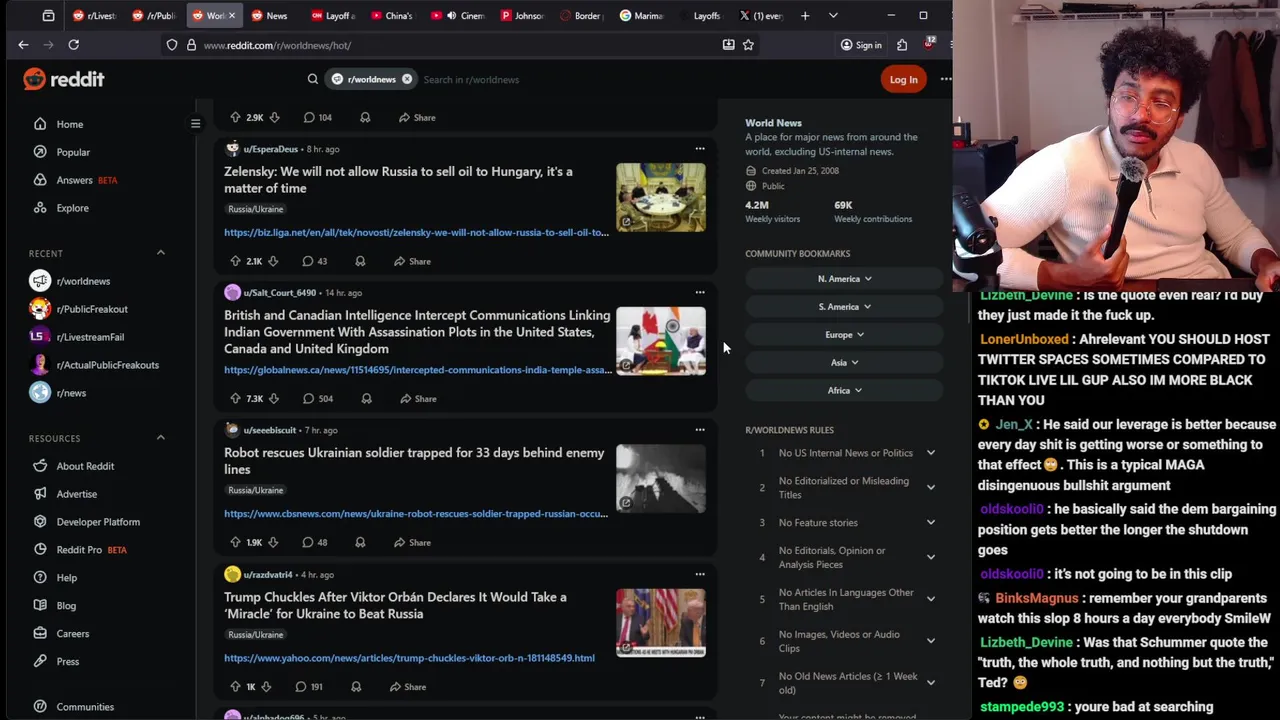Go back with browser back arrow
The image size is (1280, 720).
pyautogui.click(x=23, y=45)
